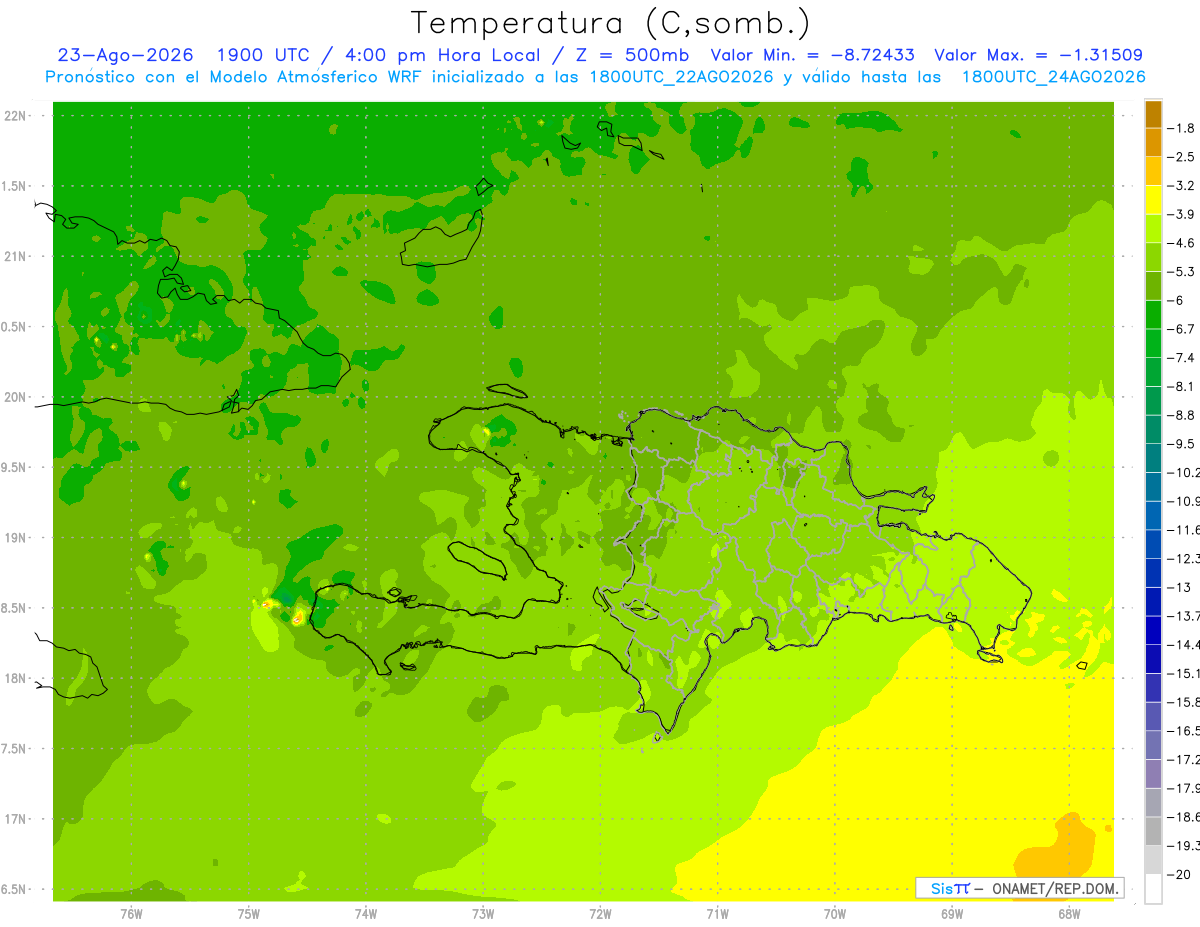Click the "76W" longitude label
Viewport: 1200px width, 927px height.
[x=131, y=914]
